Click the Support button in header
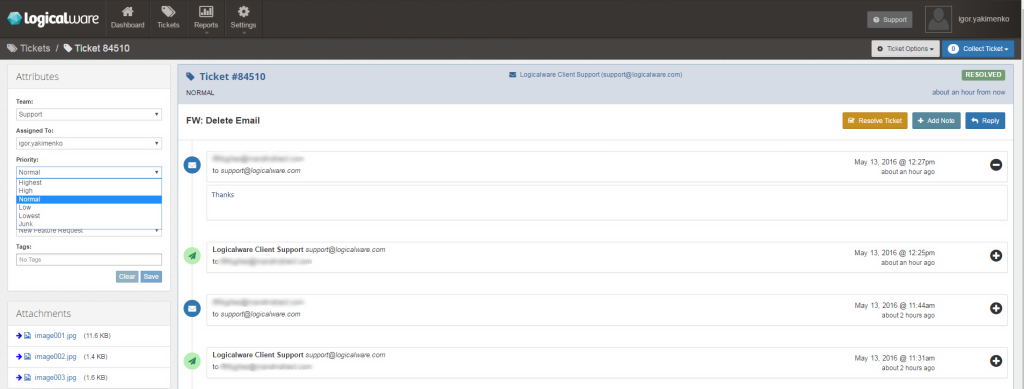Viewport: 1024px width, 389px height. tap(889, 20)
